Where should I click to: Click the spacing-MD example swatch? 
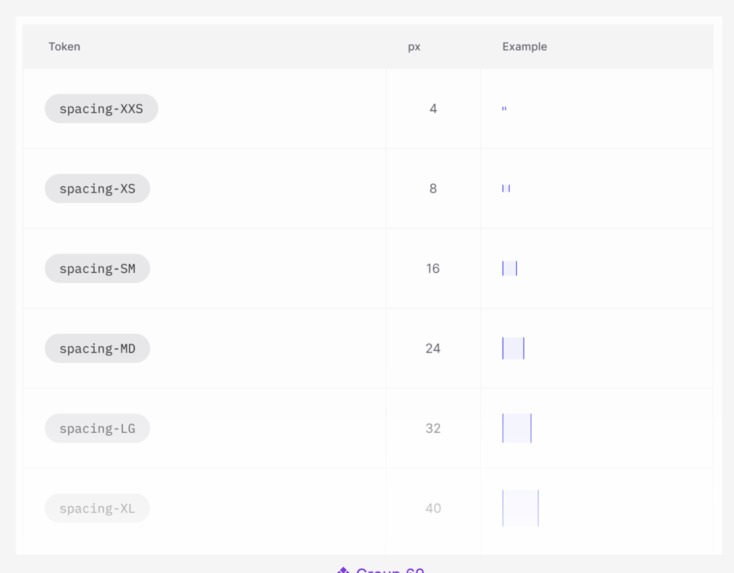(514, 348)
